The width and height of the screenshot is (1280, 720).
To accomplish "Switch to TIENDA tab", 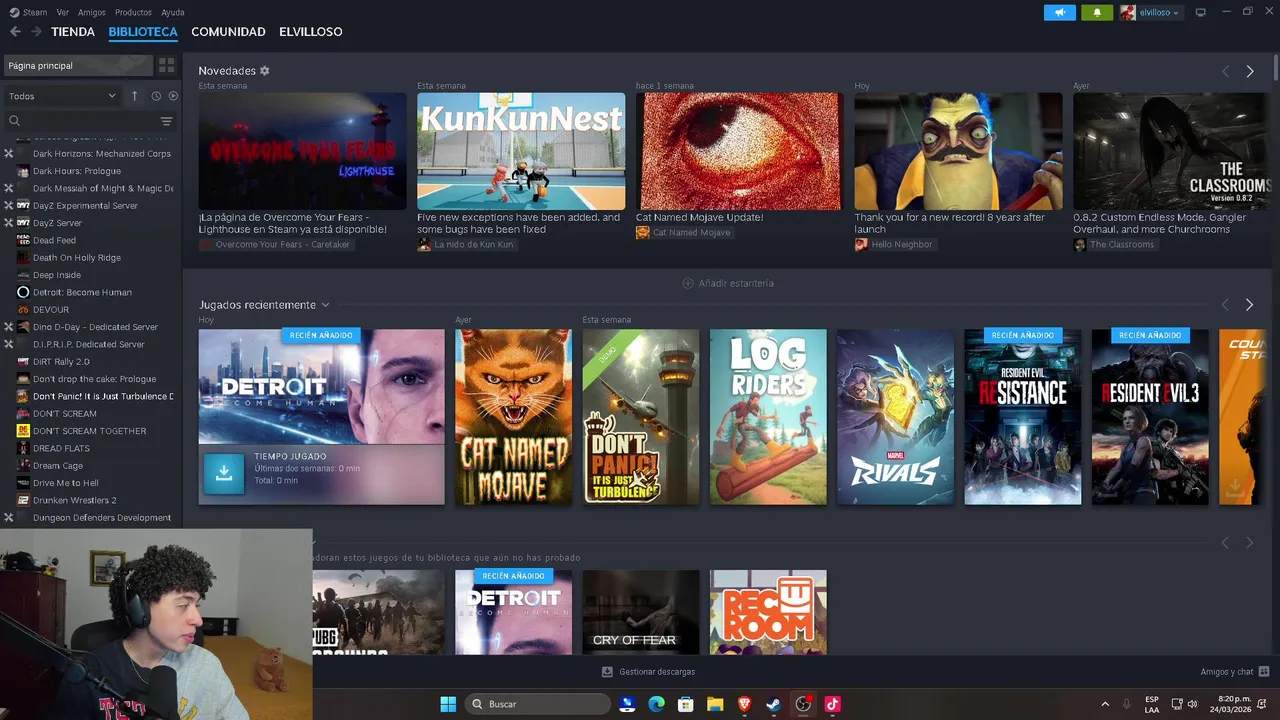I will coord(73,32).
